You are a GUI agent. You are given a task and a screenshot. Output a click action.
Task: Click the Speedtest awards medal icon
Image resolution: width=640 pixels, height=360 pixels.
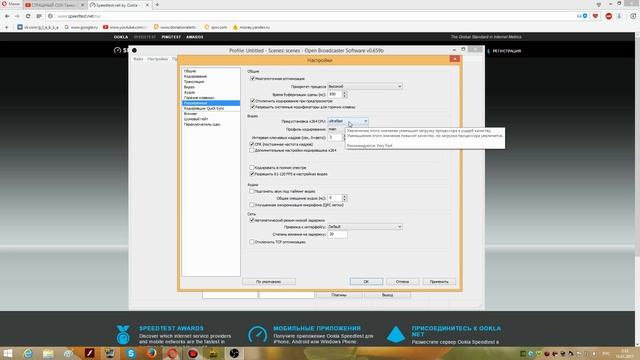[x=122, y=335]
